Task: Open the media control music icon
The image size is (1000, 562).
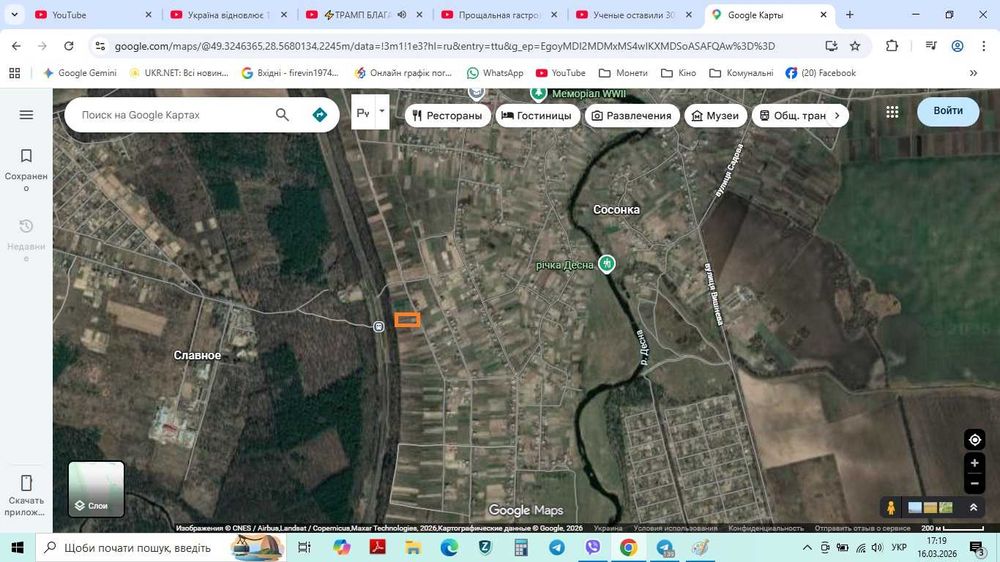Action: click(930, 46)
